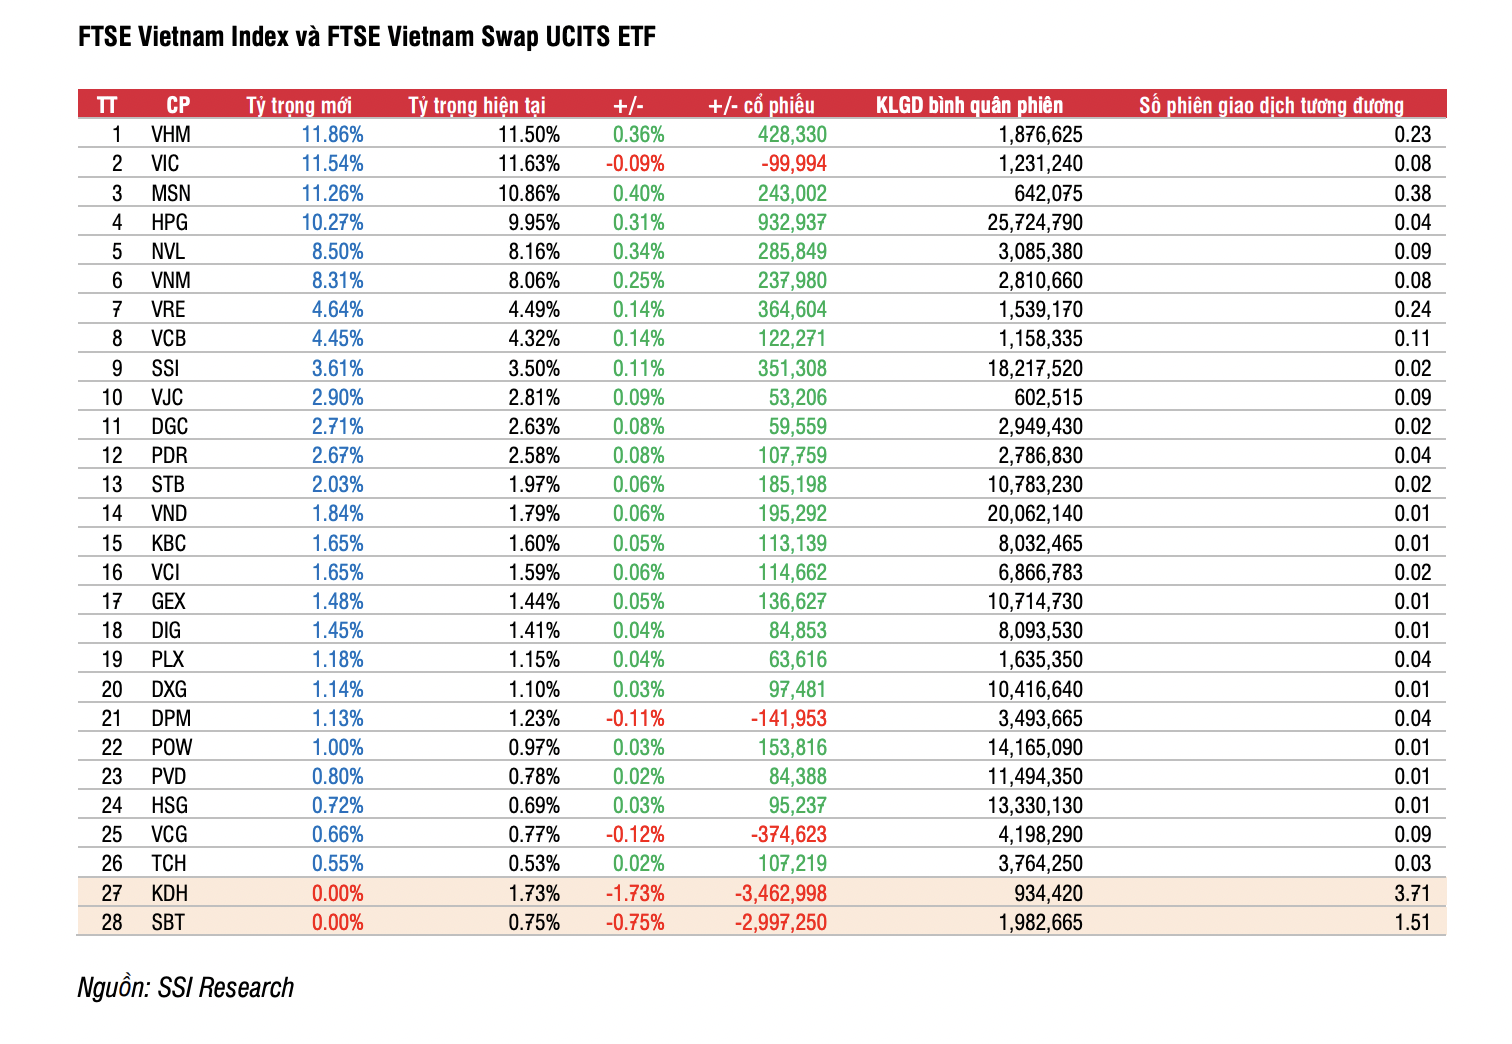Select VJC's average volume 602,515
The height and width of the screenshot is (1044, 1512).
1048,397
